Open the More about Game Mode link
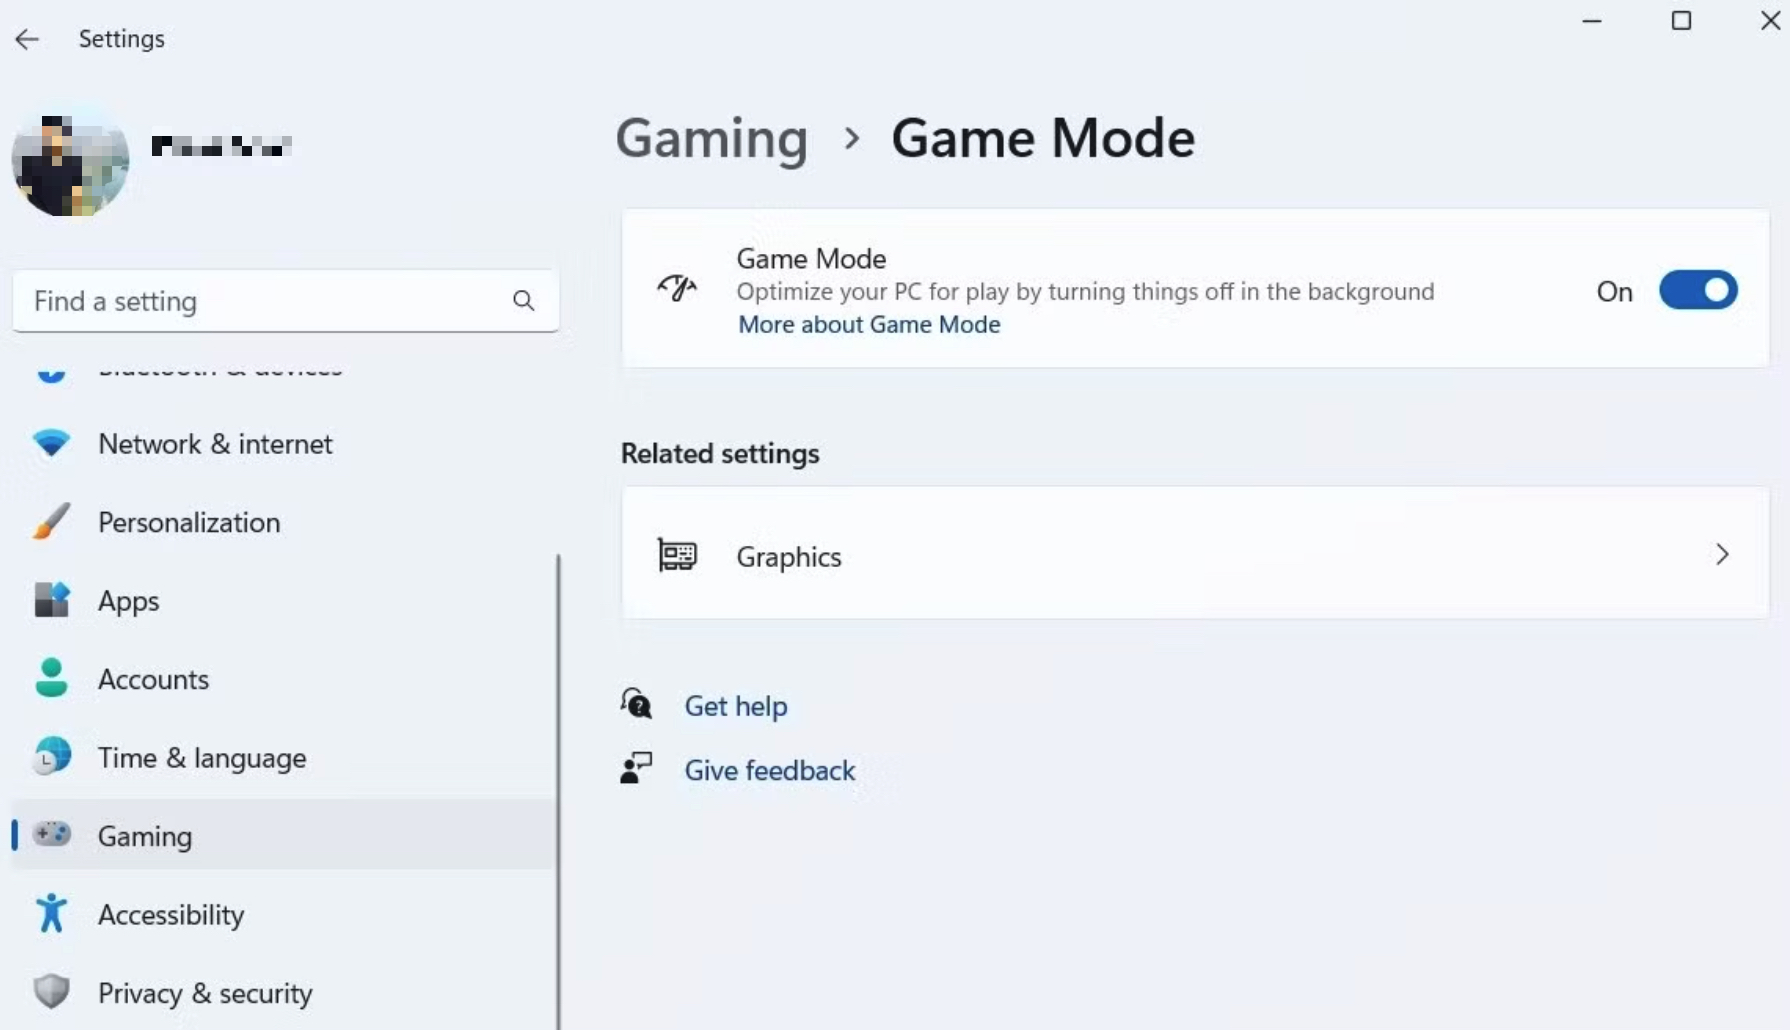Viewport: 1790px width, 1030px height. 869,325
